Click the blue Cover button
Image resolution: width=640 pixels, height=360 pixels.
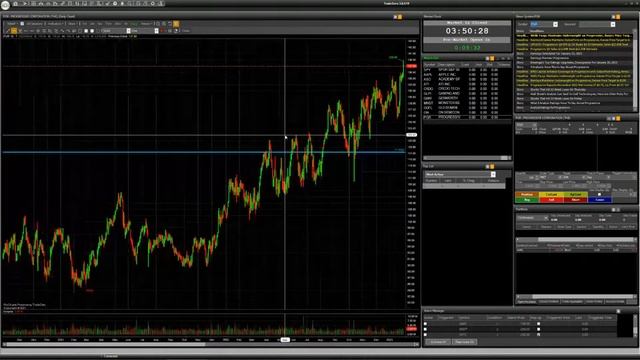(x=600, y=200)
